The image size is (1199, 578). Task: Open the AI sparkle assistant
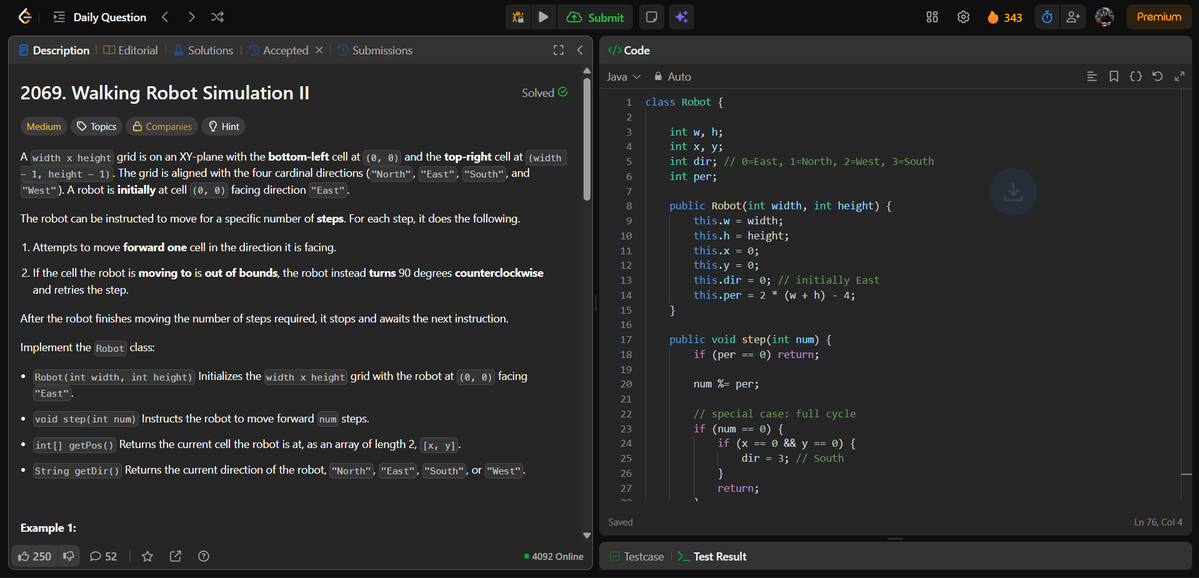click(x=681, y=17)
